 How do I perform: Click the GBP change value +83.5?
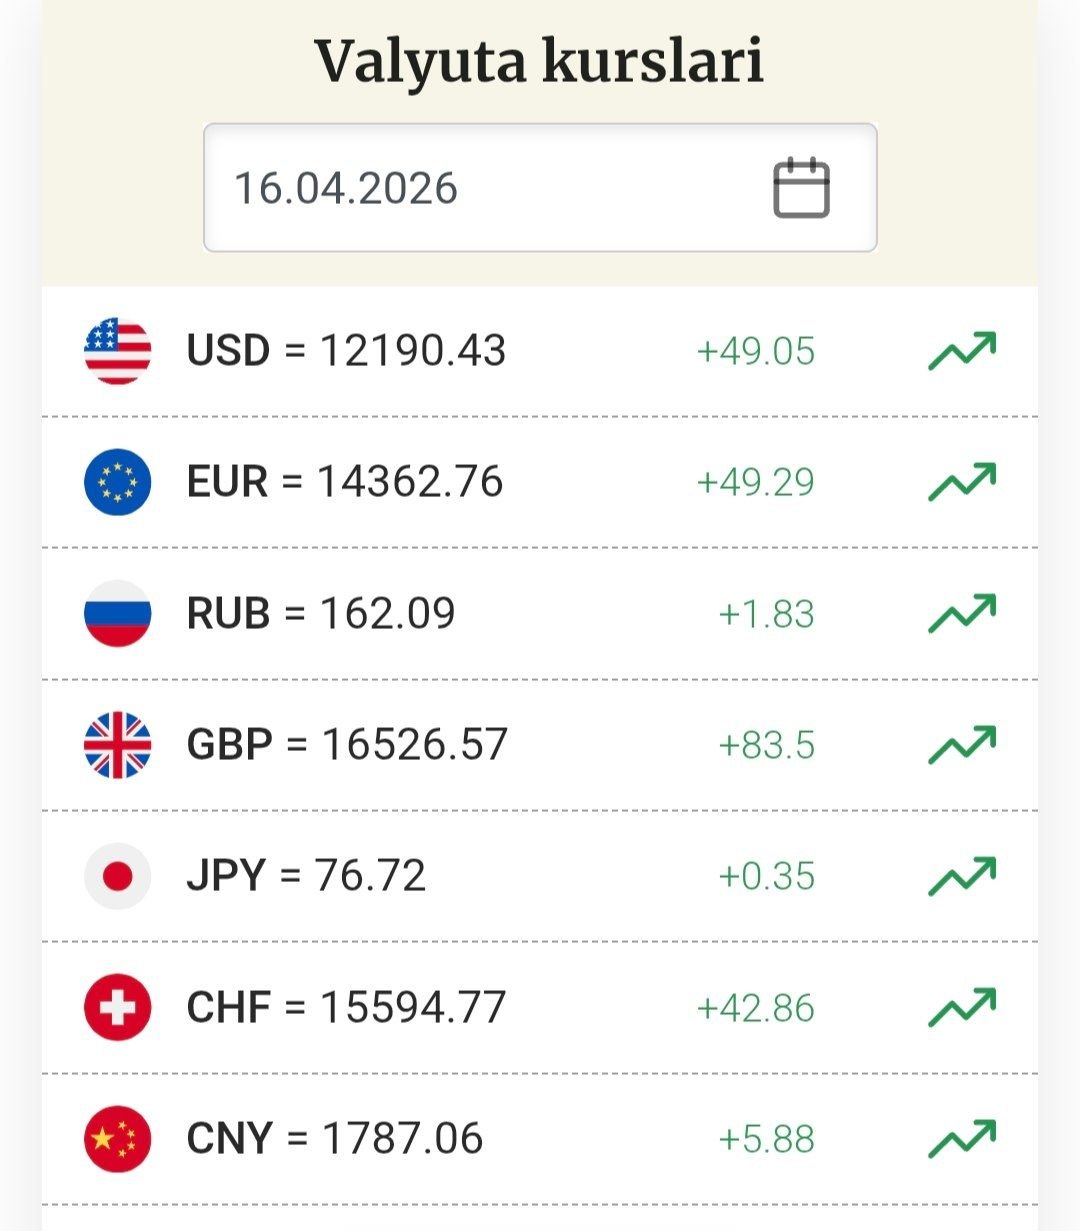click(x=767, y=745)
